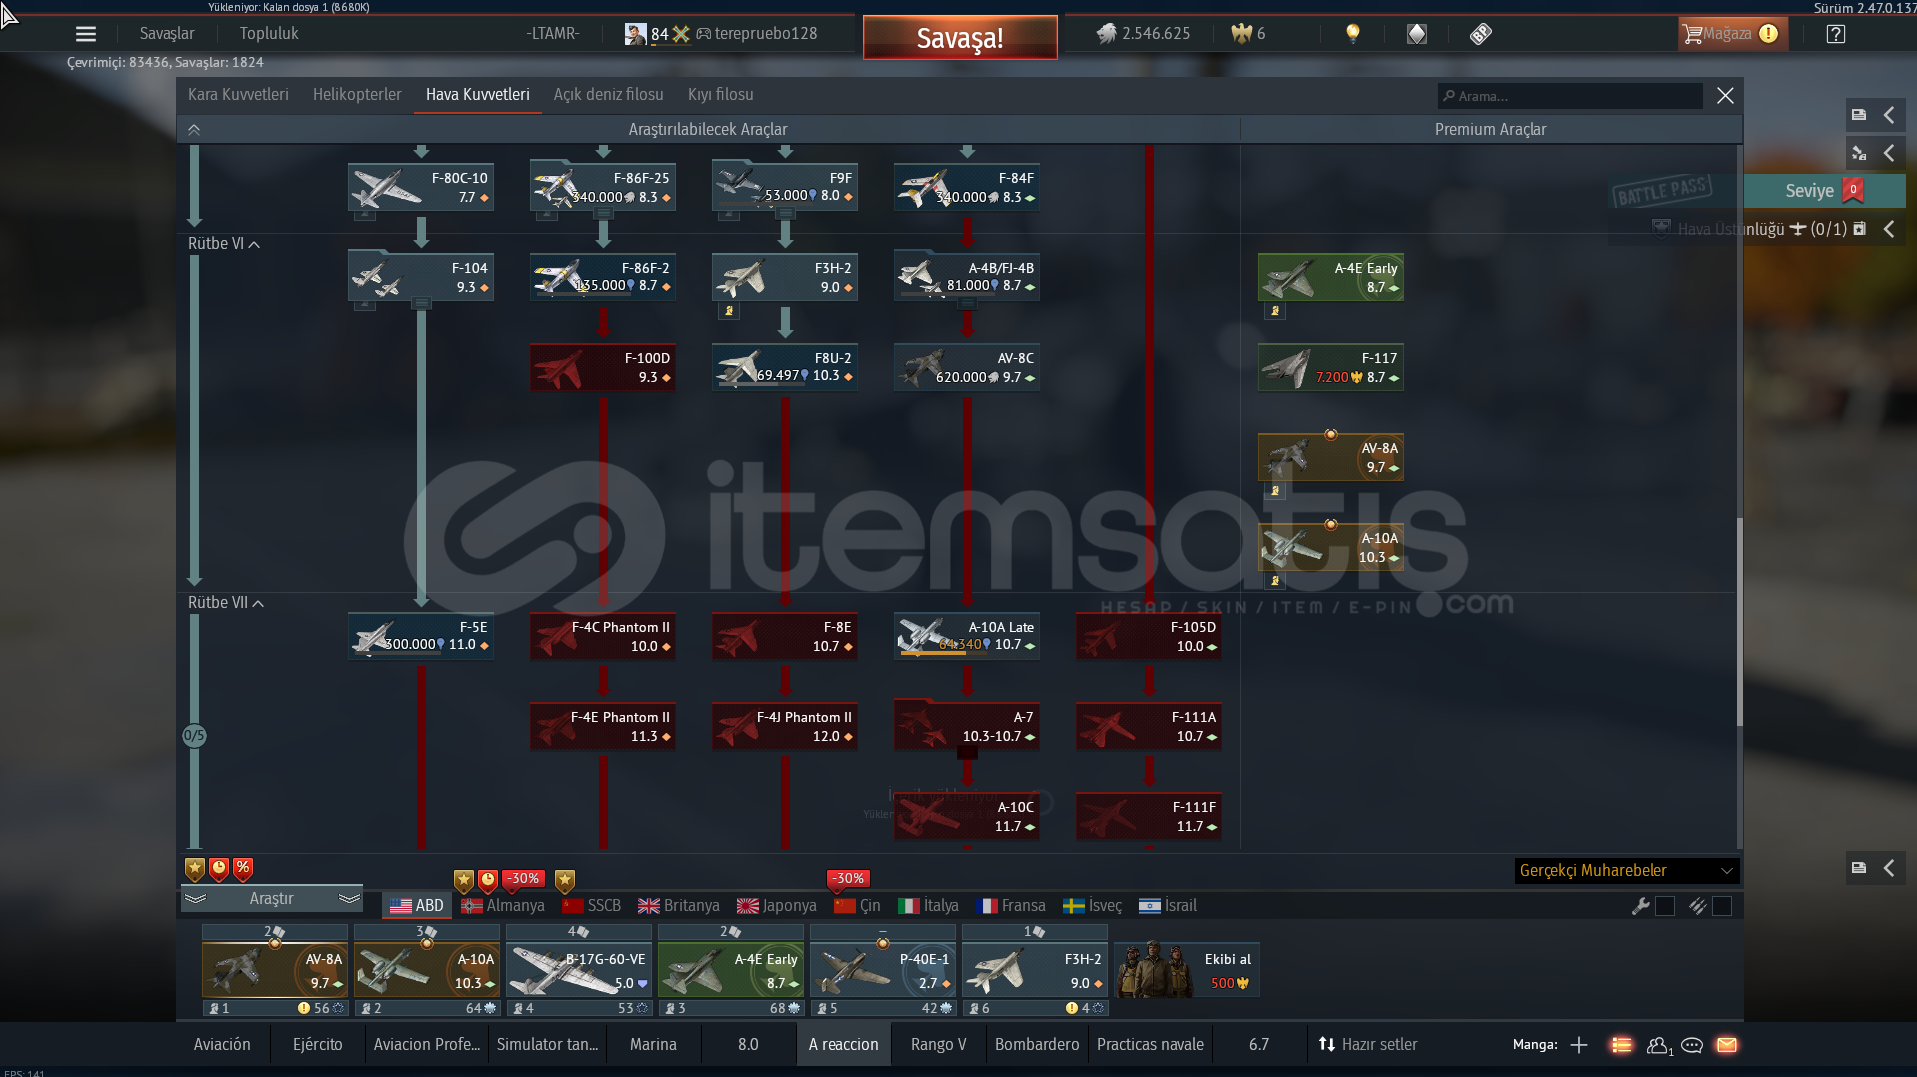This screenshot has width=1917, height=1077.
Task: Close the research tree window
Action: click(x=1725, y=96)
